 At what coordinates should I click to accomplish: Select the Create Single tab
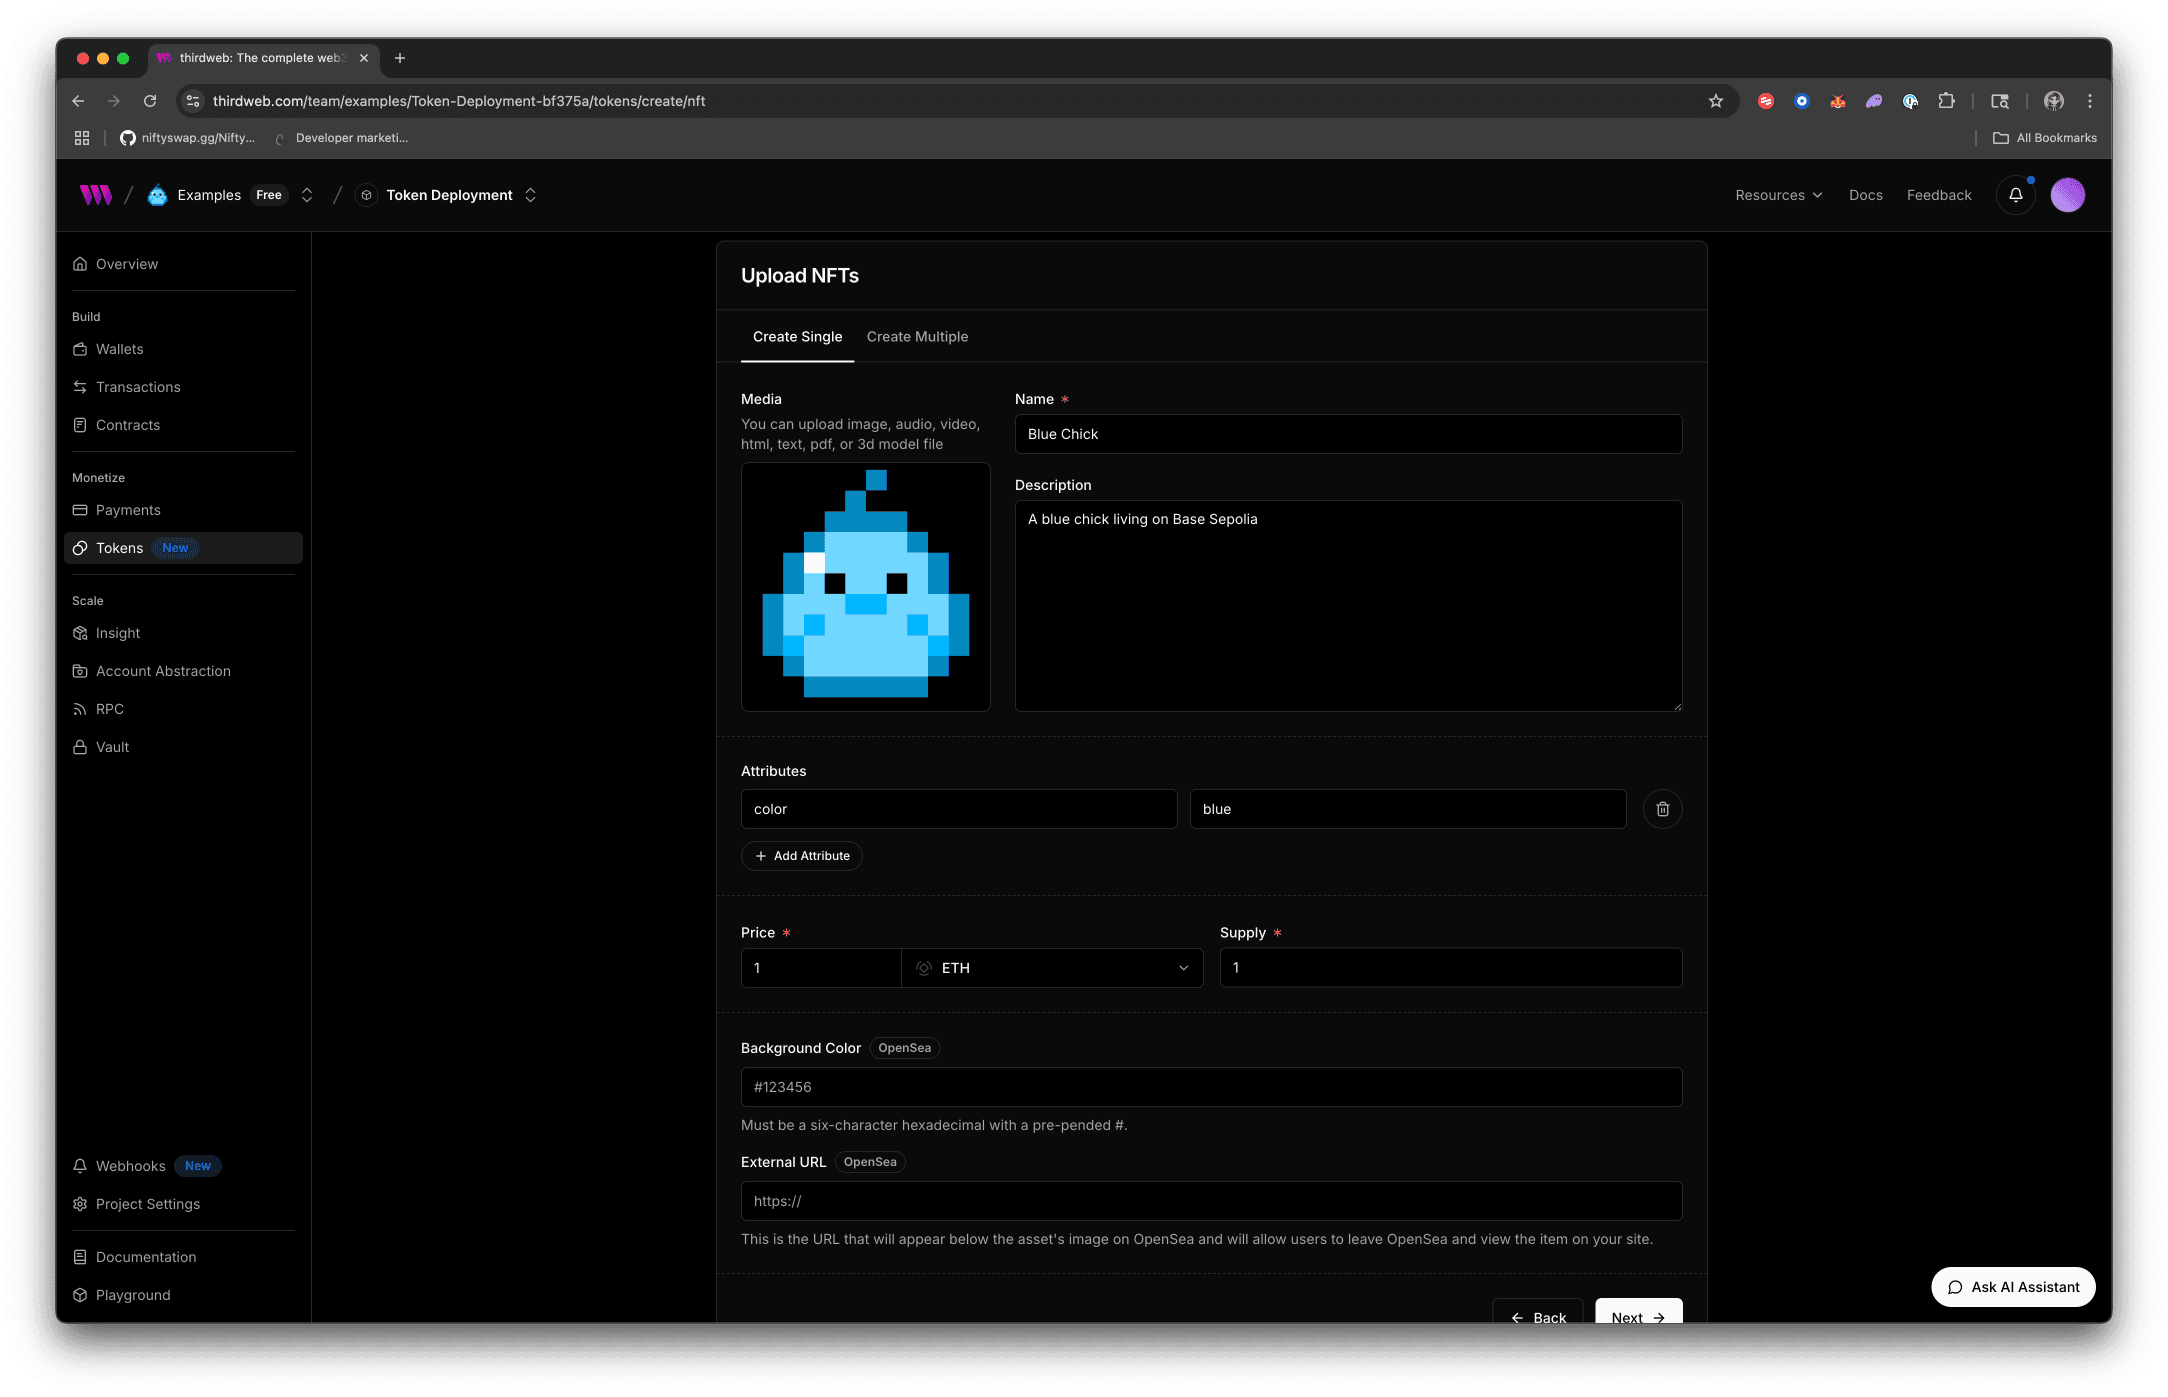click(x=797, y=337)
